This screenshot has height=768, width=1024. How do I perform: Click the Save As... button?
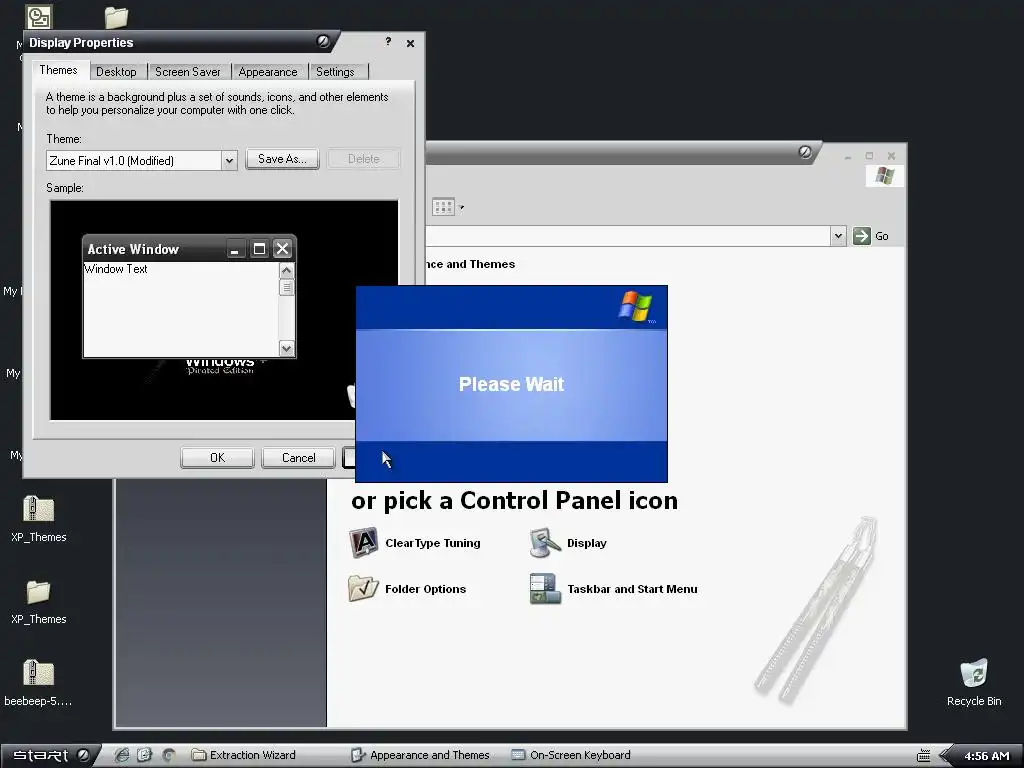[282, 159]
